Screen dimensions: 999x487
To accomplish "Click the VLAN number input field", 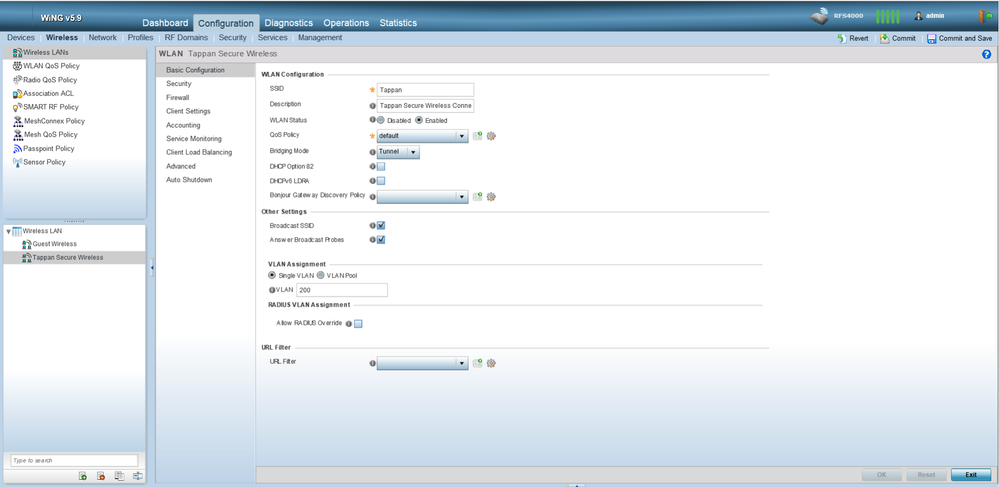I will 341,290.
